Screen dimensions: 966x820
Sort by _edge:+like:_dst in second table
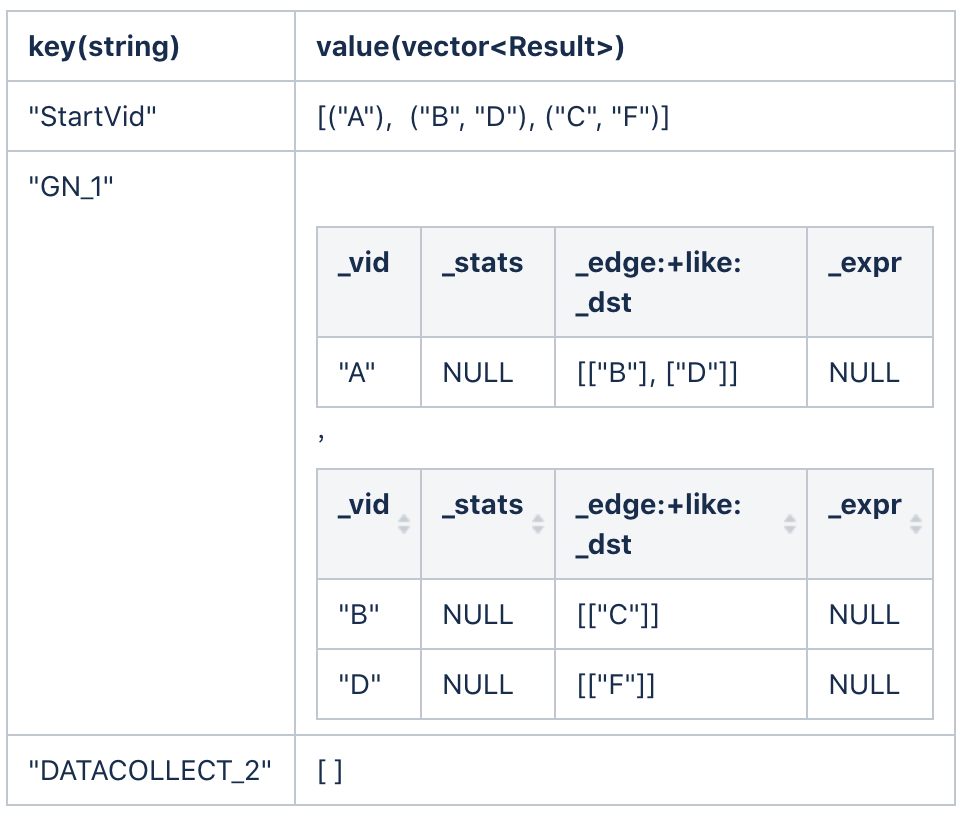tap(789, 524)
